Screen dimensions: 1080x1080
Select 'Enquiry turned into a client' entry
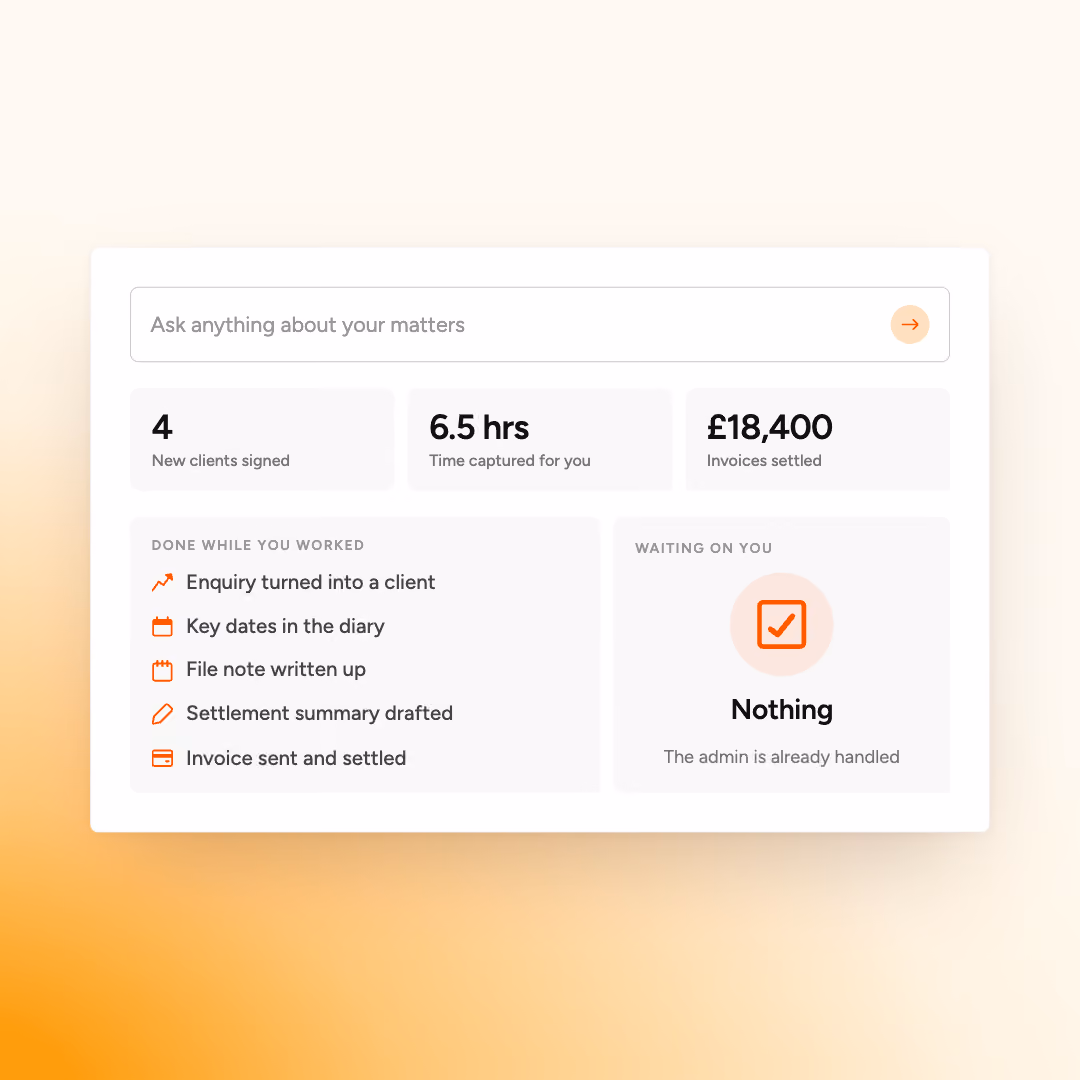(311, 583)
